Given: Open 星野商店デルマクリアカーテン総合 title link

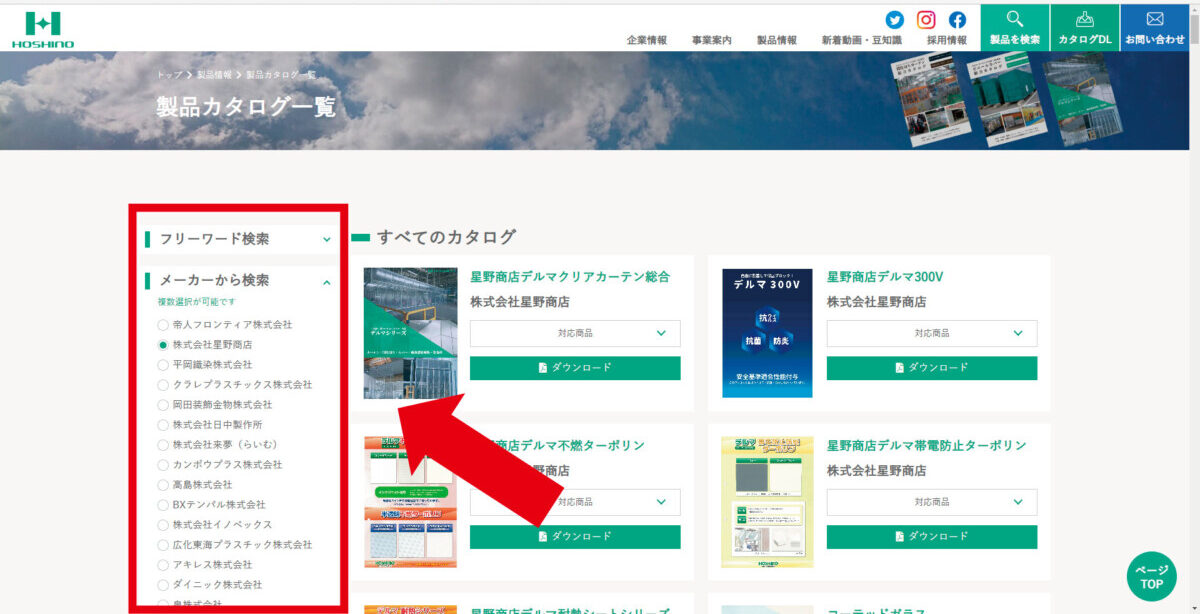Looking at the screenshot, I should click(x=570, y=277).
